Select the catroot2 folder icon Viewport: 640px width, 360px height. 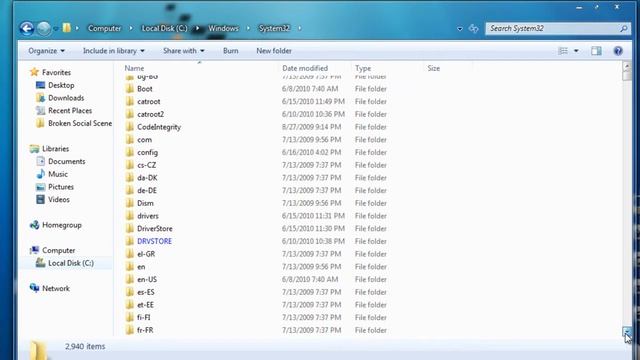(130, 113)
